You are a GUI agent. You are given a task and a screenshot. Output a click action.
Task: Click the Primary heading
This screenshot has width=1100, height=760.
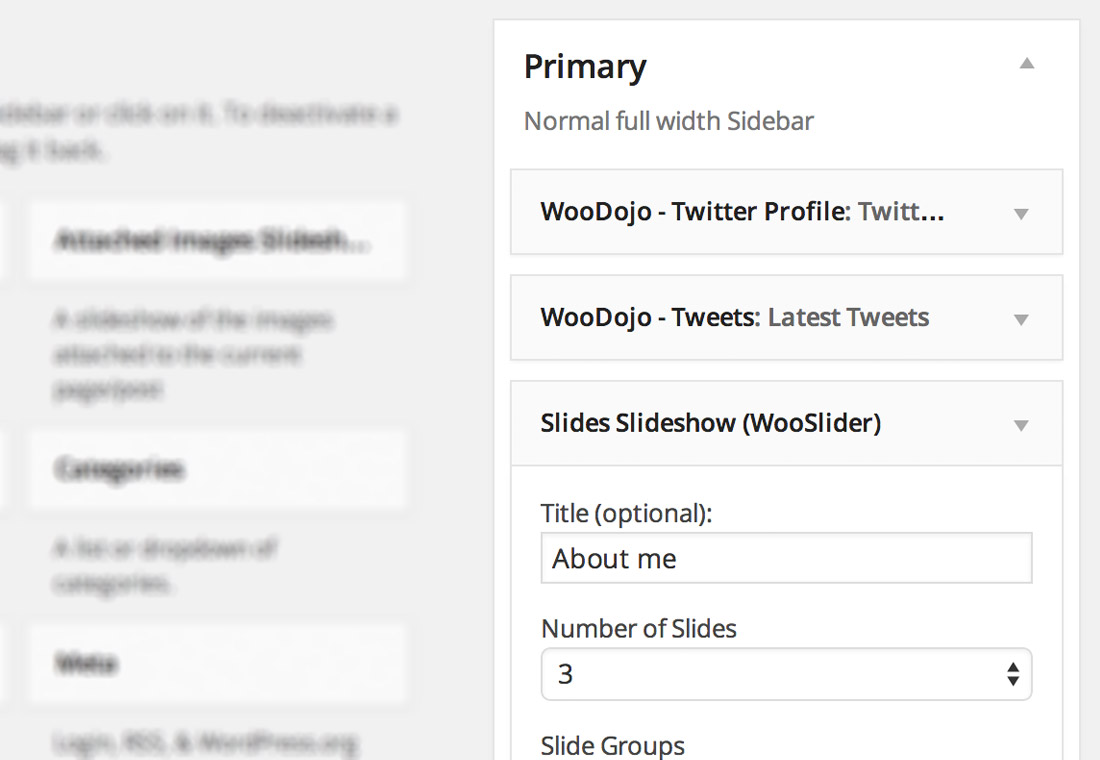point(585,66)
